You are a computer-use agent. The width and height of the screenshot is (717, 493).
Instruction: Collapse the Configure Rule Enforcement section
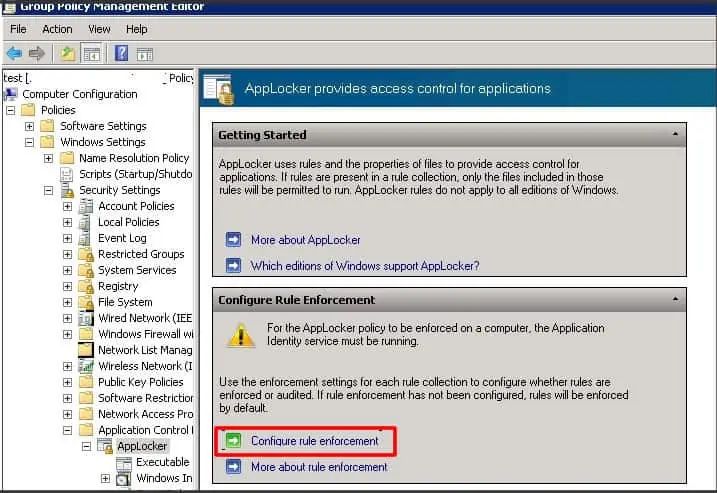coord(675,300)
